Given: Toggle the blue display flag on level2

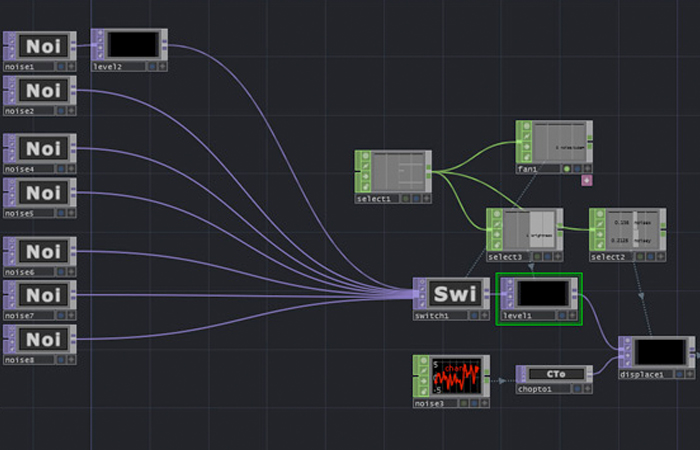Looking at the screenshot, I should pyautogui.click(x=152, y=67).
